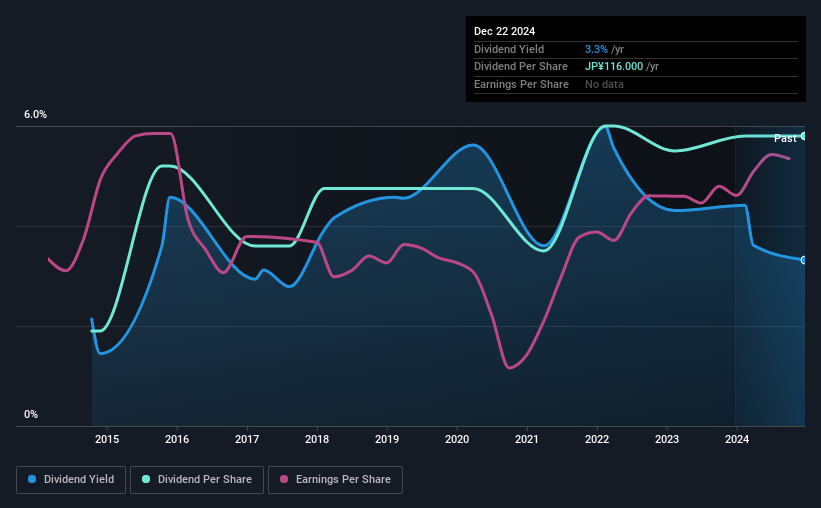Toggle the Dividend Yield legend button

(x=71, y=480)
